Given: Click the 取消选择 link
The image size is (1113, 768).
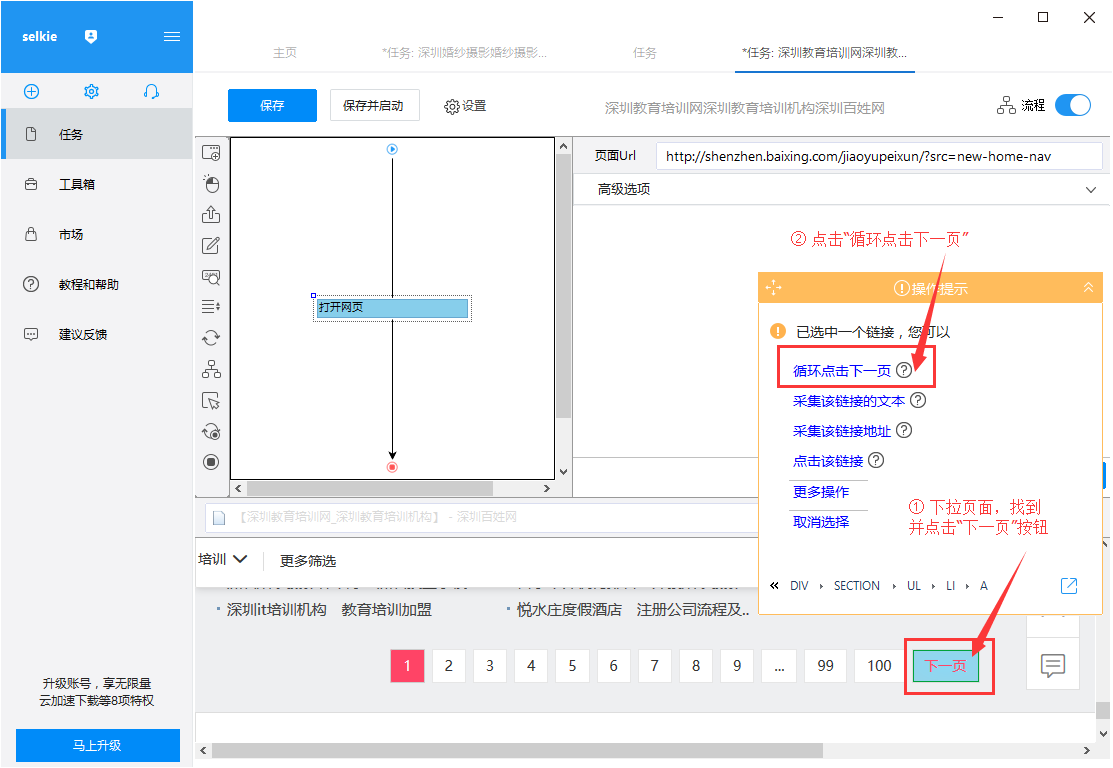Looking at the screenshot, I should 821,522.
